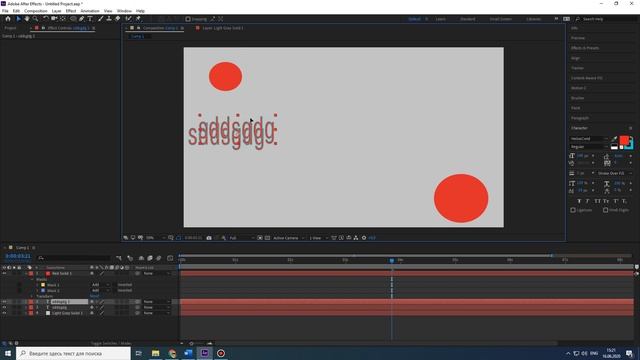Open After Effects from Windows taskbar
The image size is (640, 360).
[204, 353]
